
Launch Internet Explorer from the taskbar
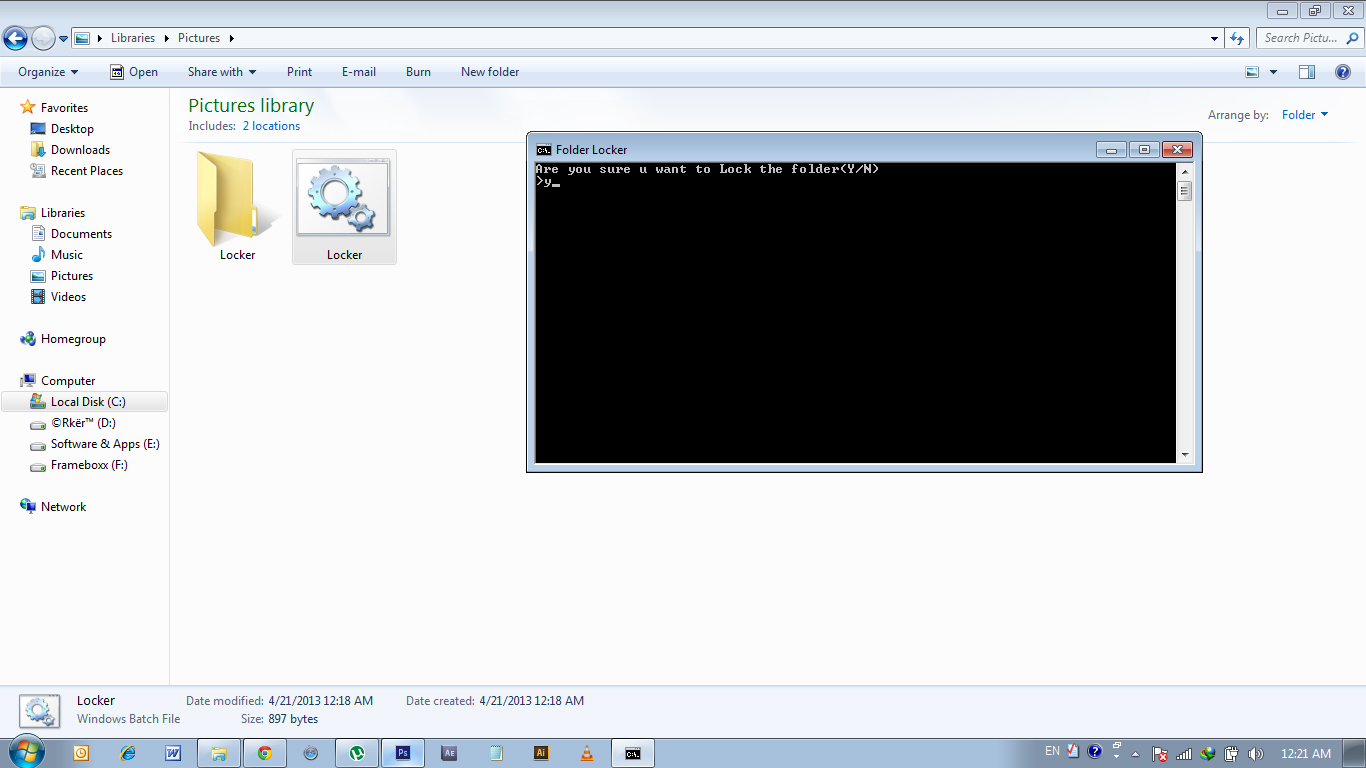[128, 753]
